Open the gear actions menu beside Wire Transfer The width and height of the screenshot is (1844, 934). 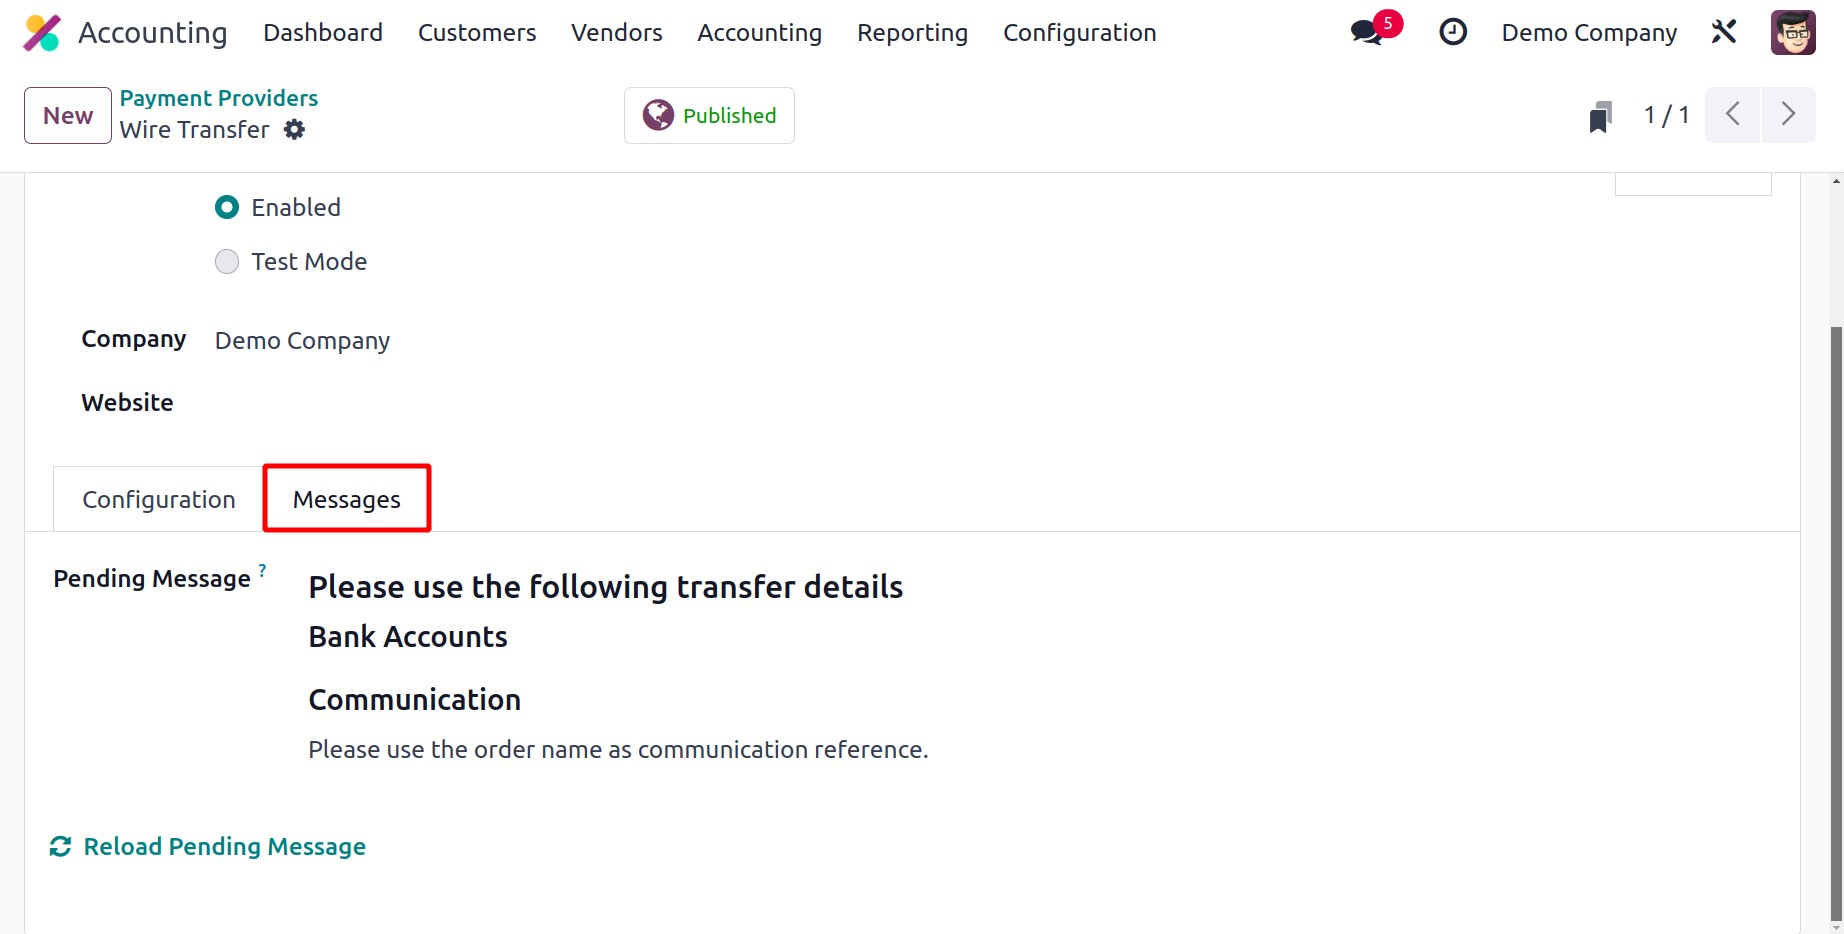pyautogui.click(x=294, y=130)
